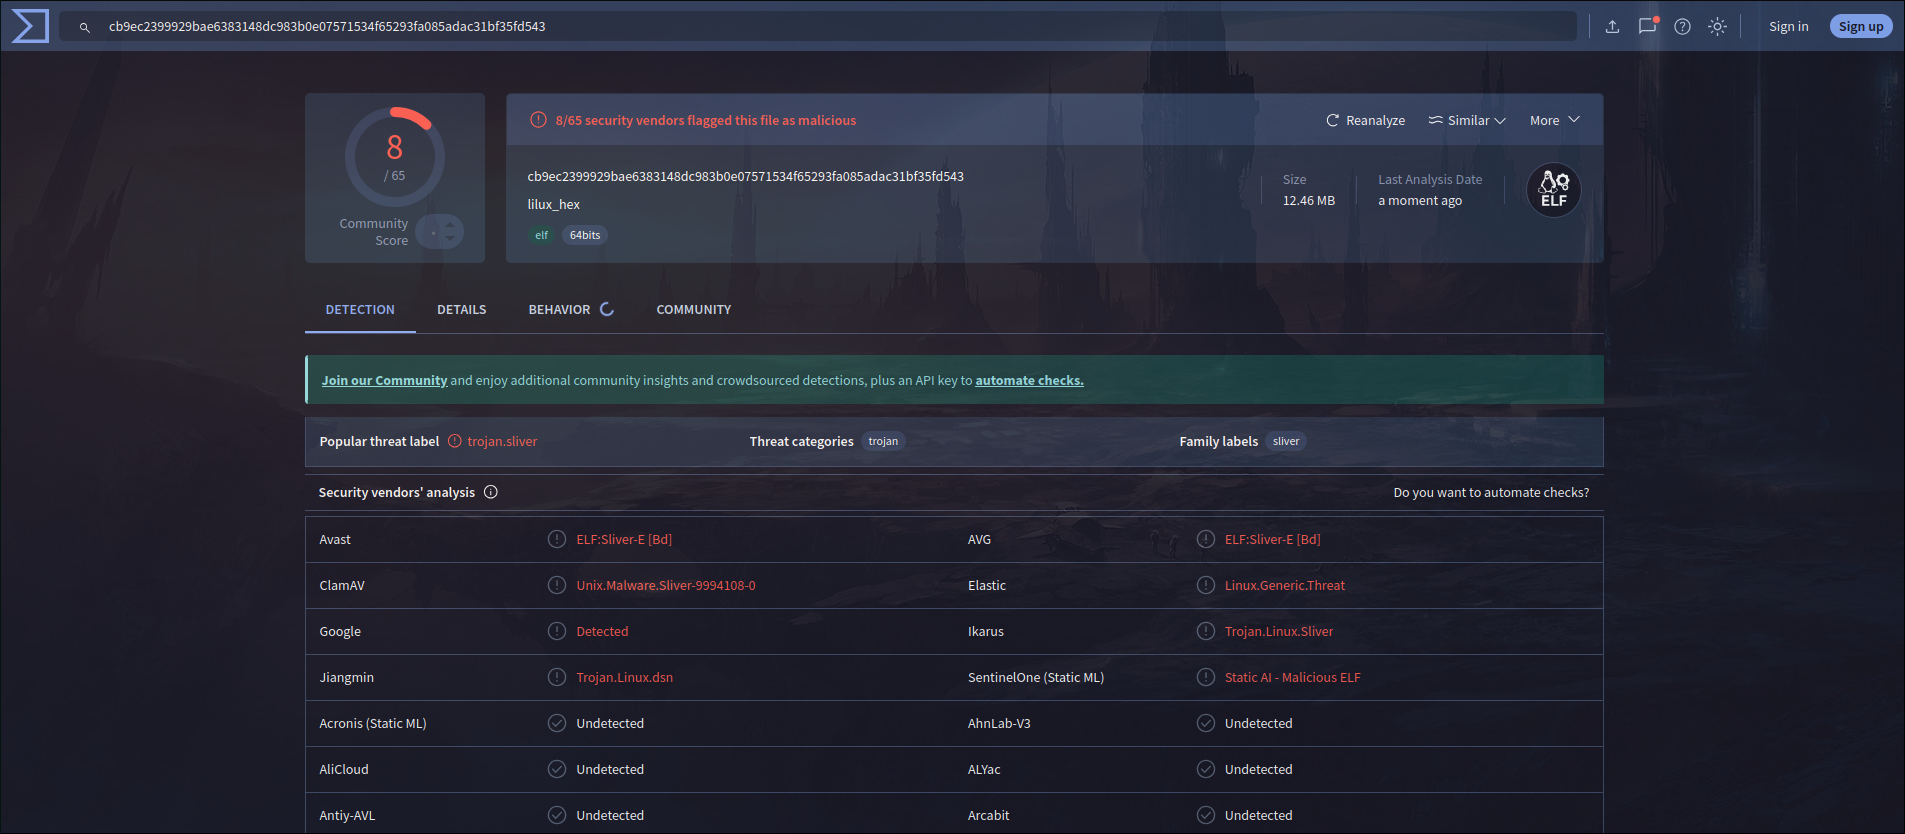Viewport: 1905px width, 834px height.
Task: Click the malicious warning icon in the banner
Action: click(x=538, y=120)
